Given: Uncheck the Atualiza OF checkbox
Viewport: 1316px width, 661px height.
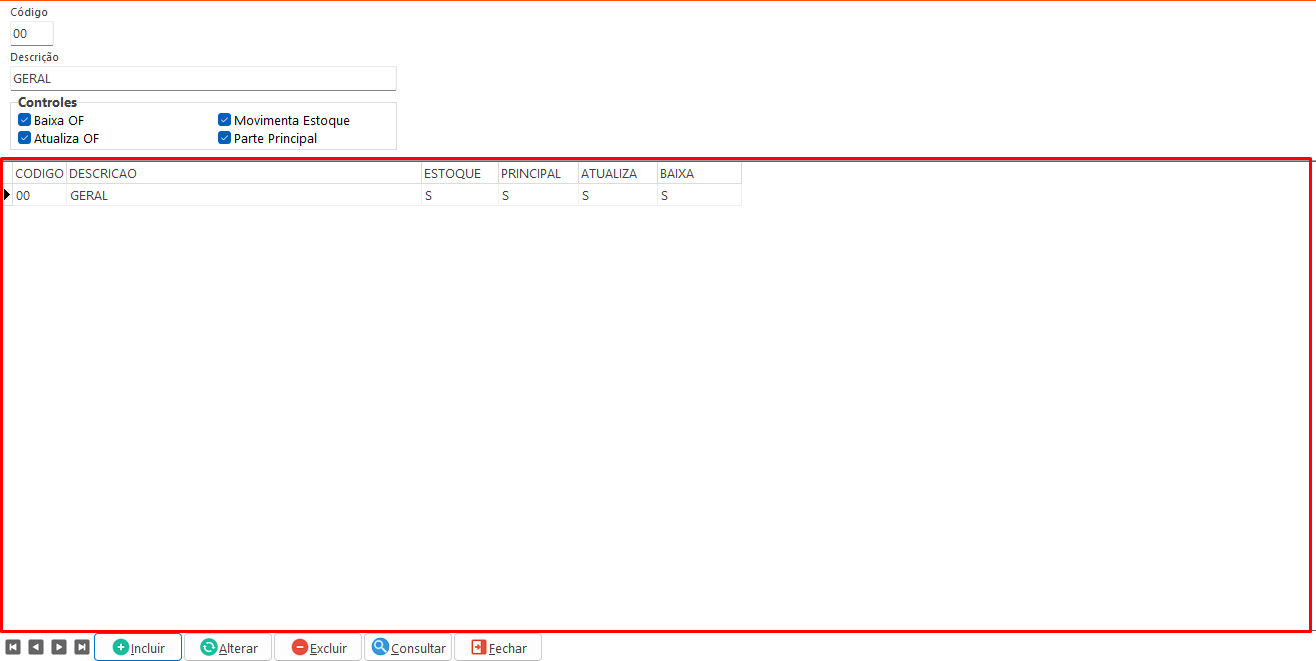Looking at the screenshot, I should point(25,138).
